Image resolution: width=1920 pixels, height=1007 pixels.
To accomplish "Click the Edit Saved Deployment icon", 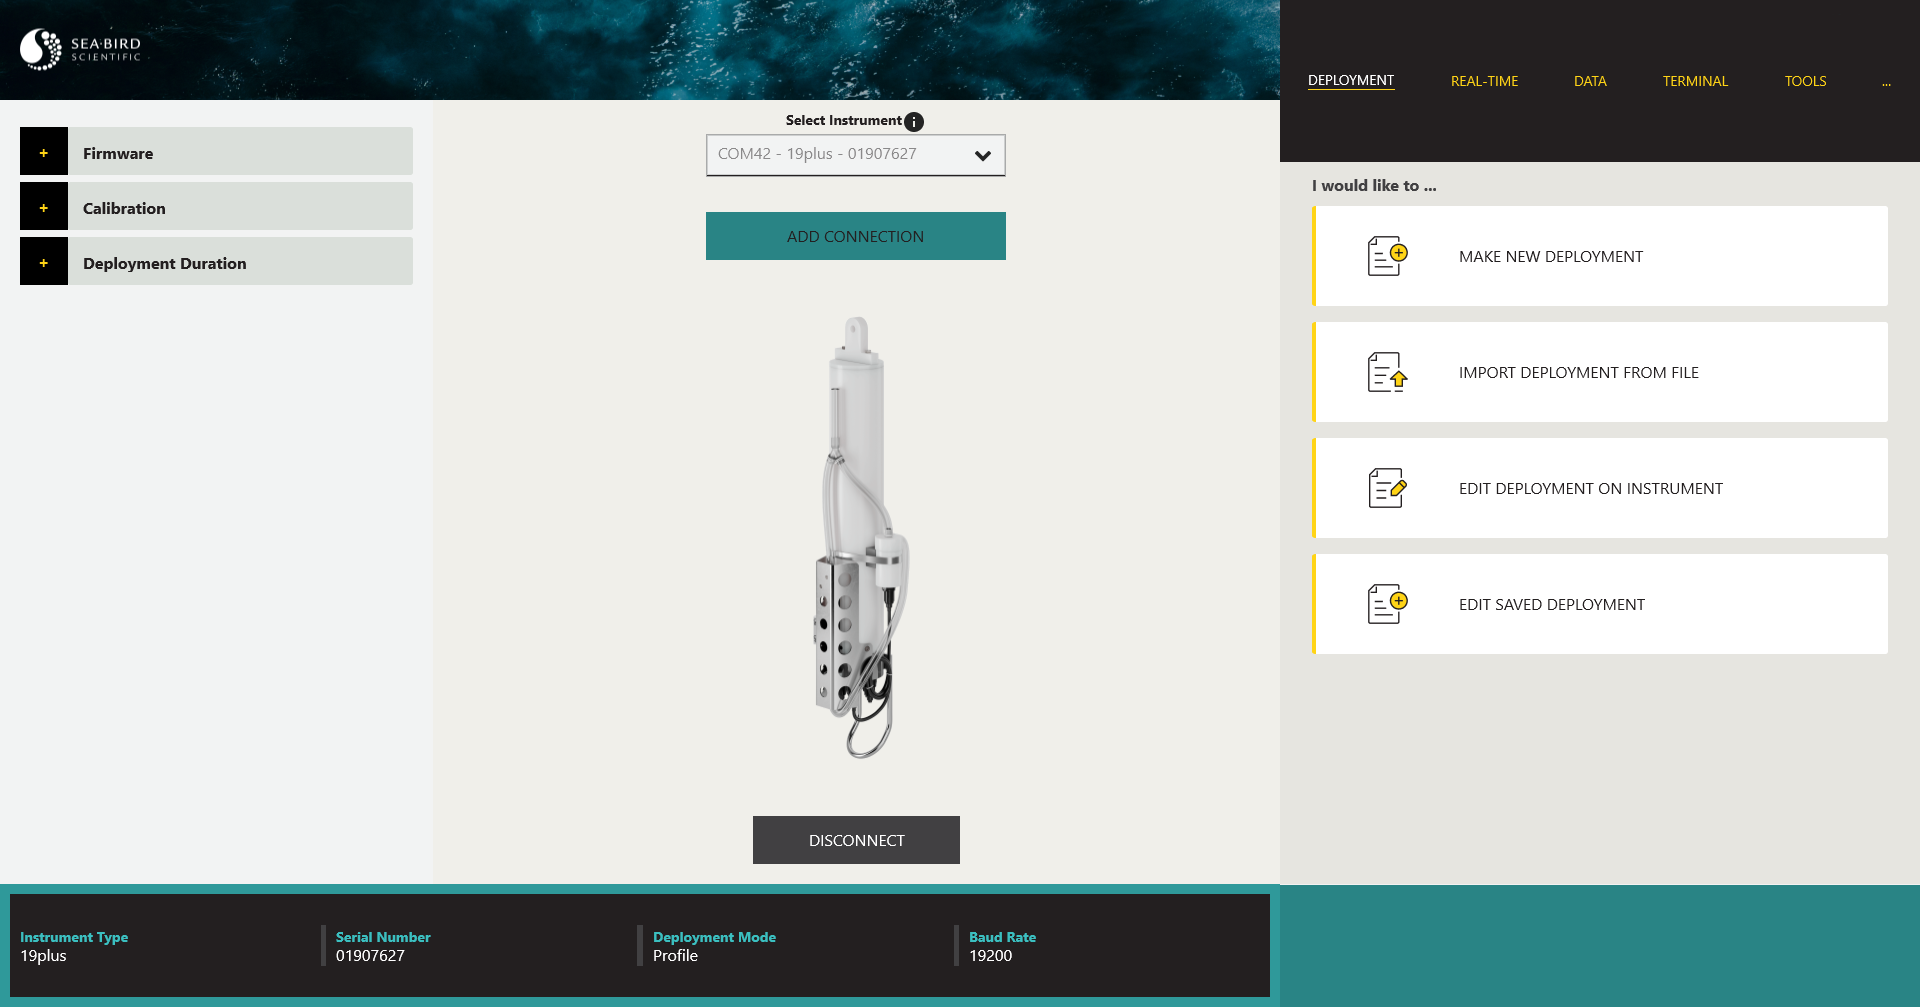I will (x=1386, y=604).
